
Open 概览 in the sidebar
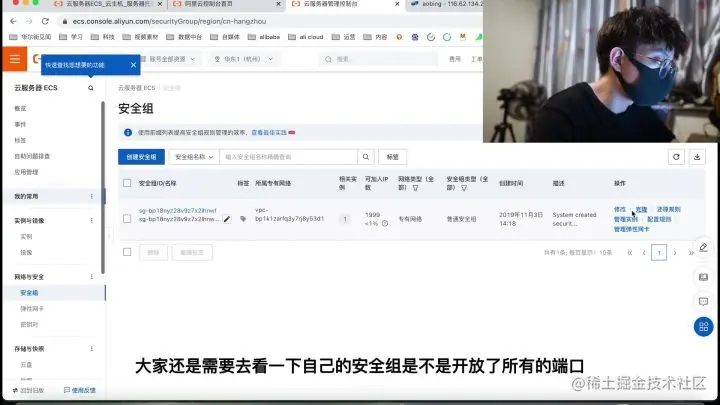pyautogui.click(x=20, y=108)
